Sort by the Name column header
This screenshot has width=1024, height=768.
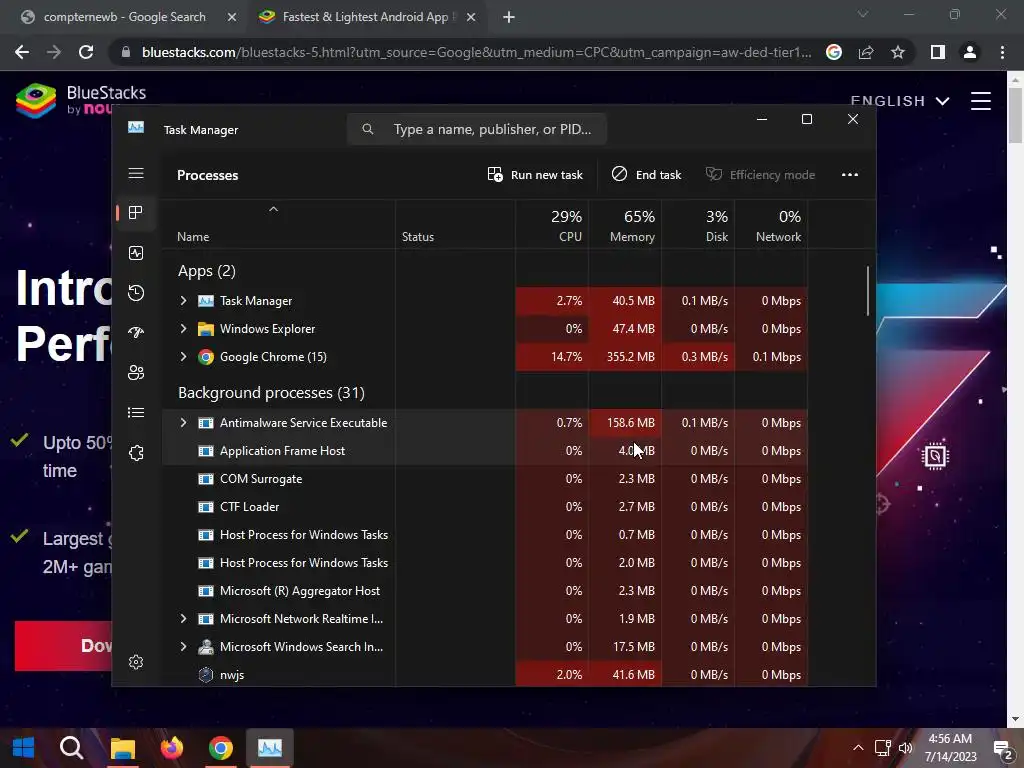(x=193, y=236)
